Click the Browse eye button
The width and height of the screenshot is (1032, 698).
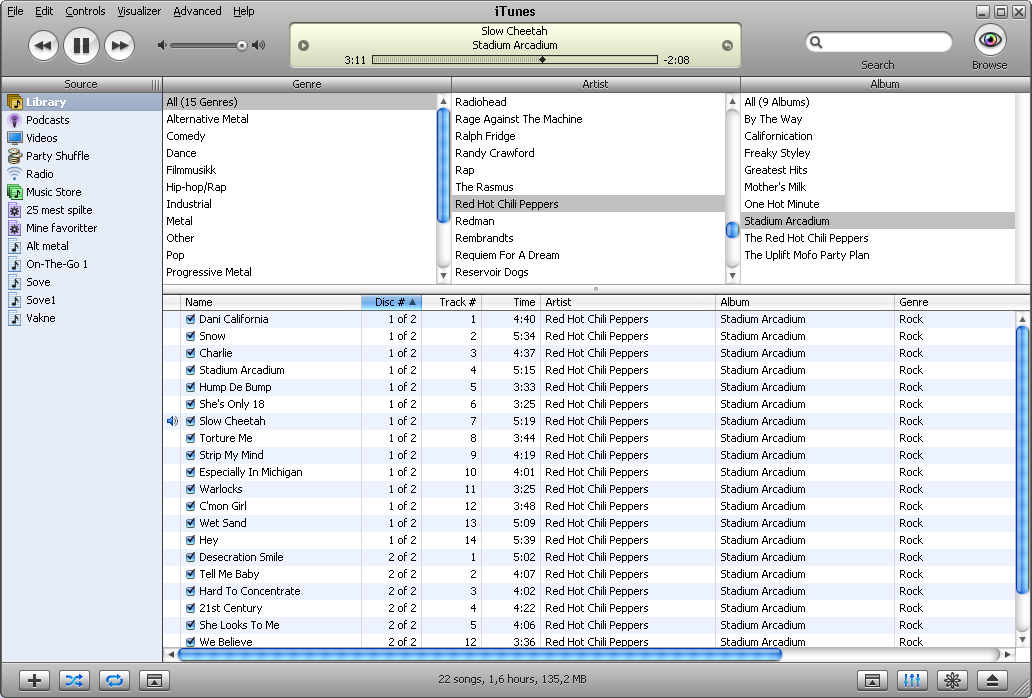click(990, 40)
